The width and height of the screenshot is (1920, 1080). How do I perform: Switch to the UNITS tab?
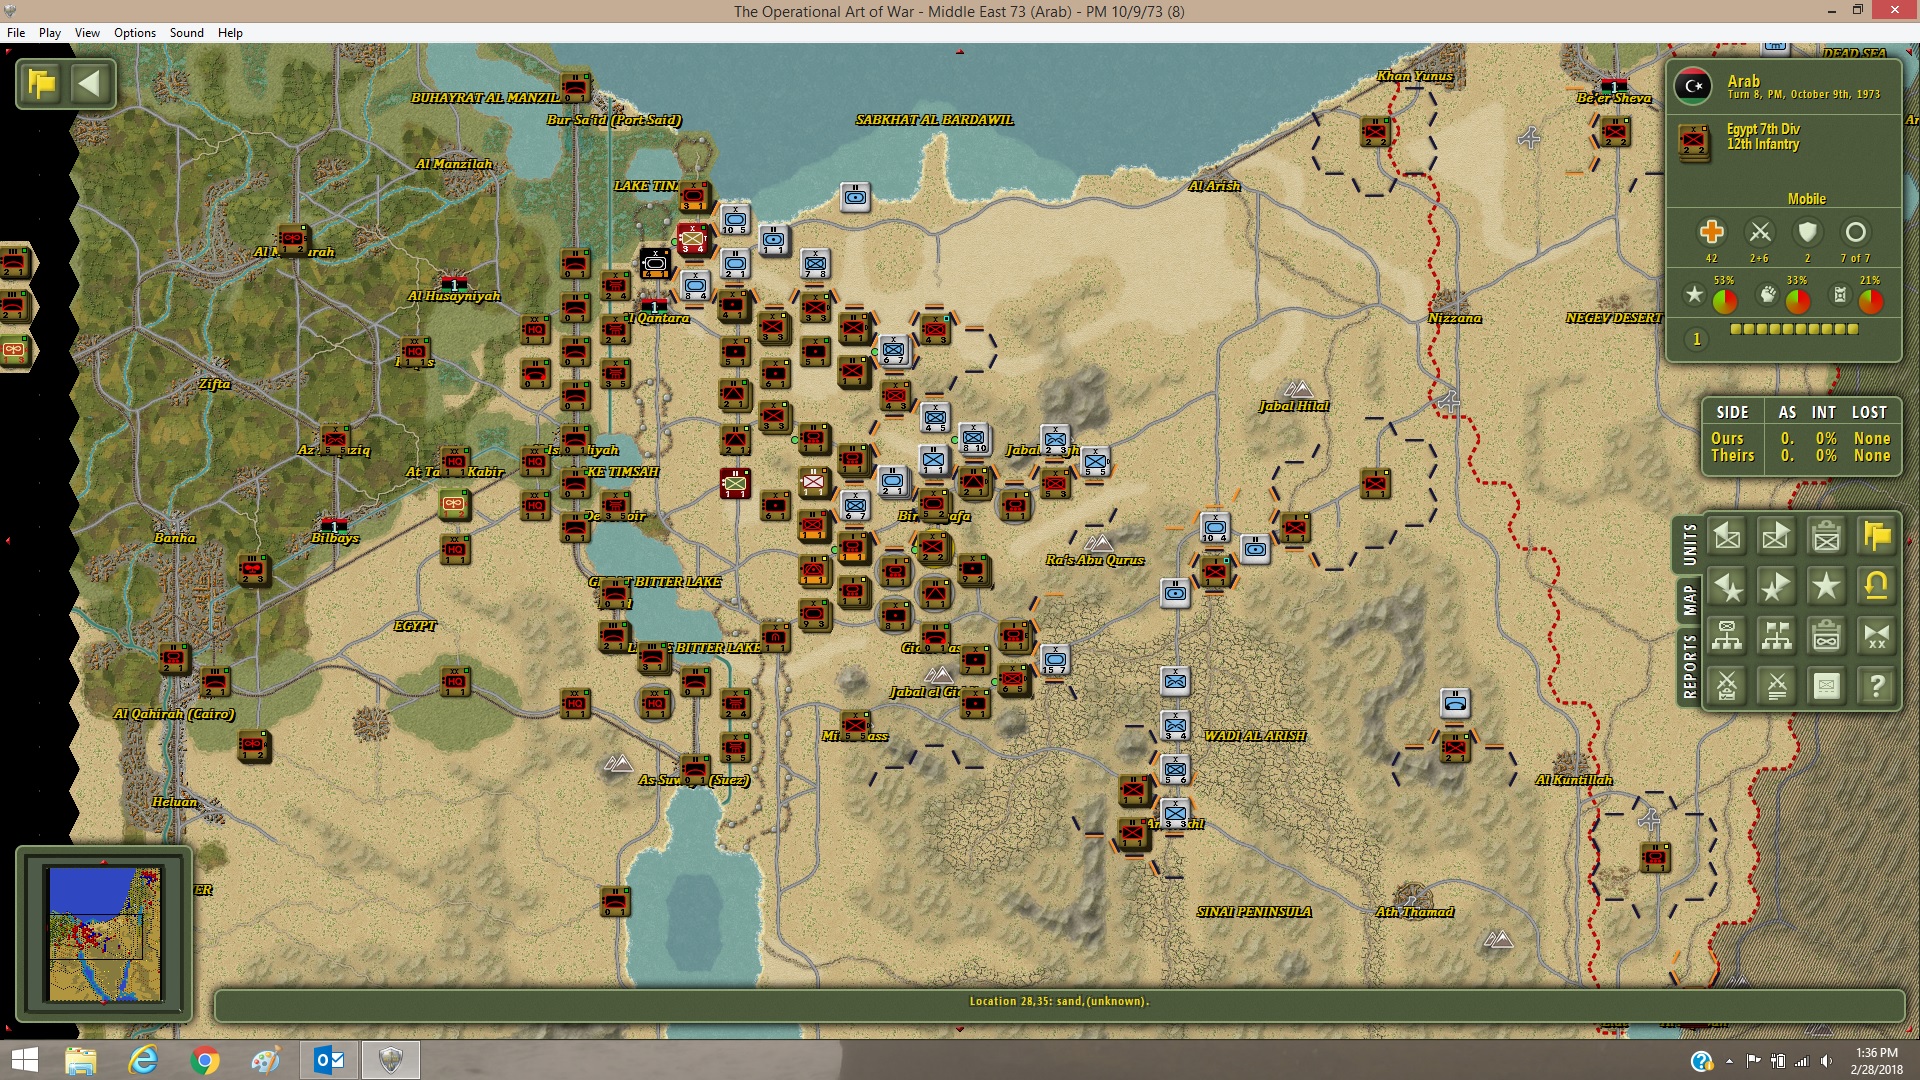pyautogui.click(x=1689, y=545)
